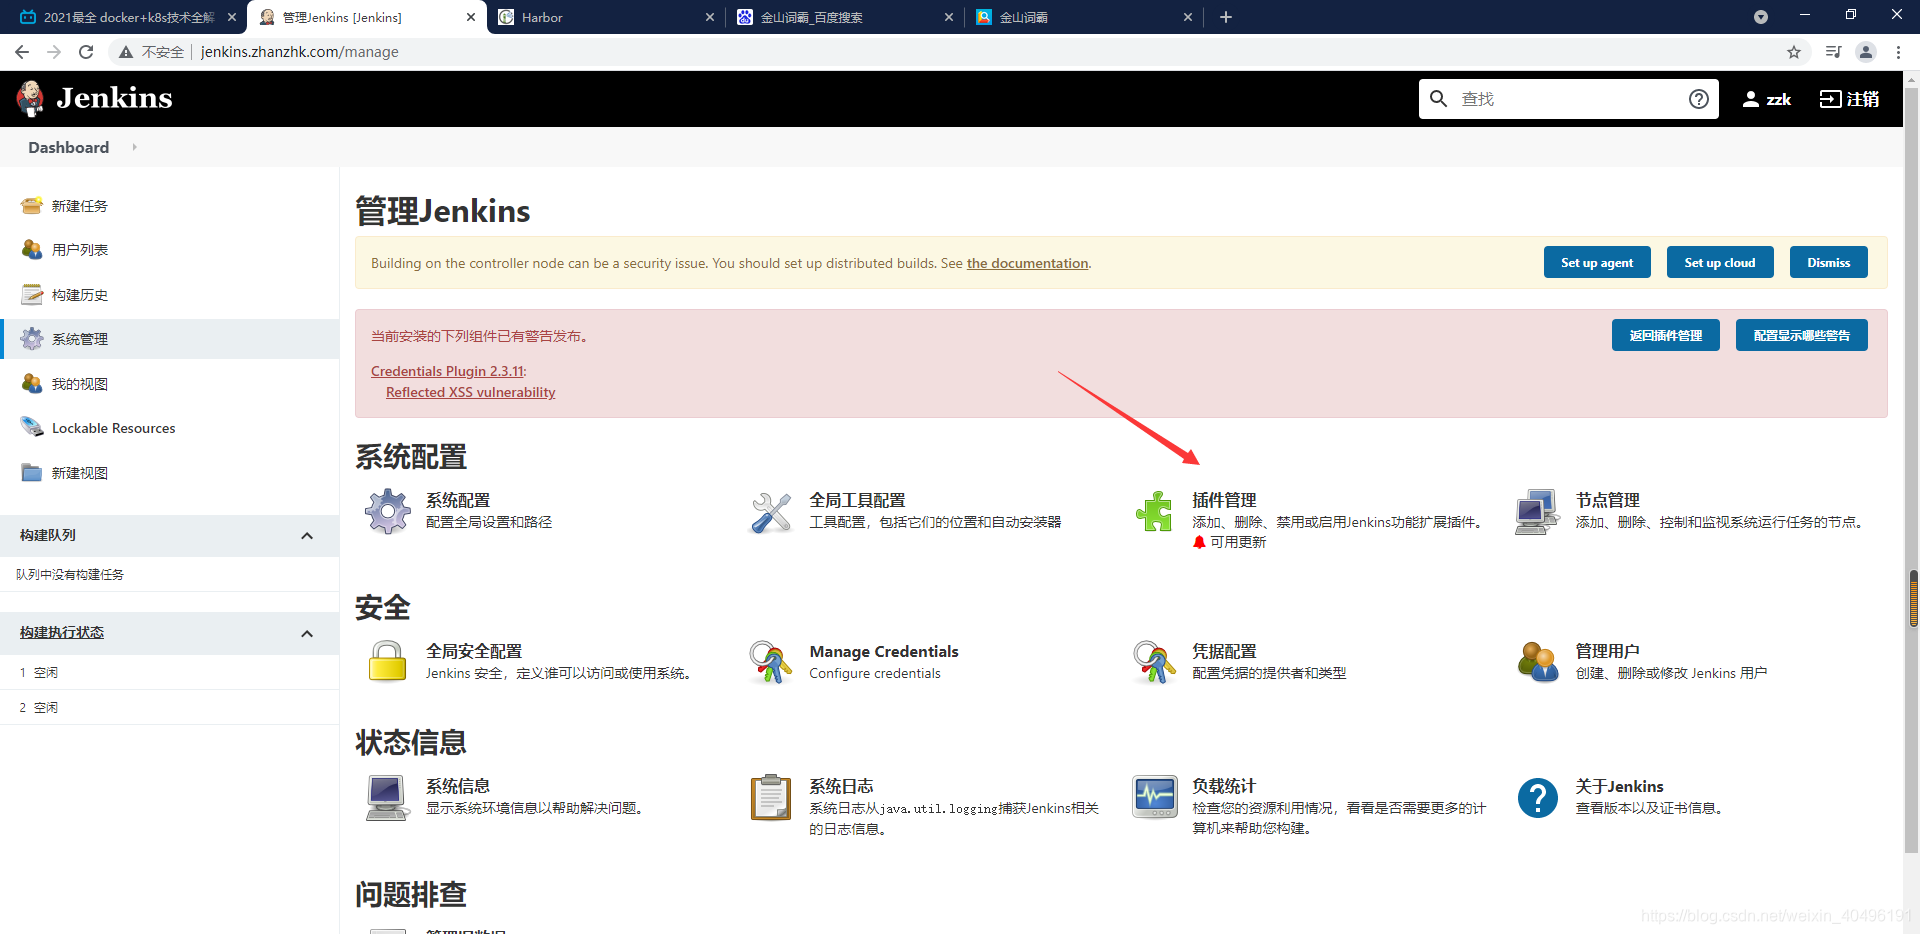This screenshot has width=1920, height=934.
Task: Click the 我的视图 sidebar icon
Action: (32, 384)
